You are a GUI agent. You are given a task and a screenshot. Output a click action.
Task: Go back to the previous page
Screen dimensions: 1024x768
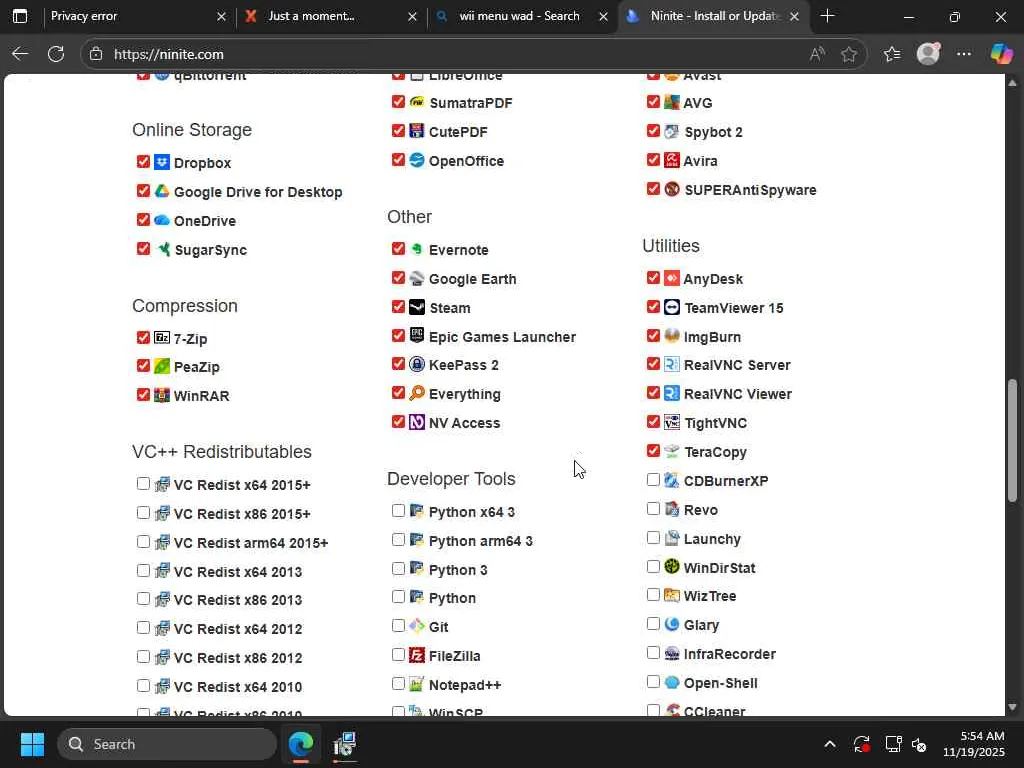point(20,54)
